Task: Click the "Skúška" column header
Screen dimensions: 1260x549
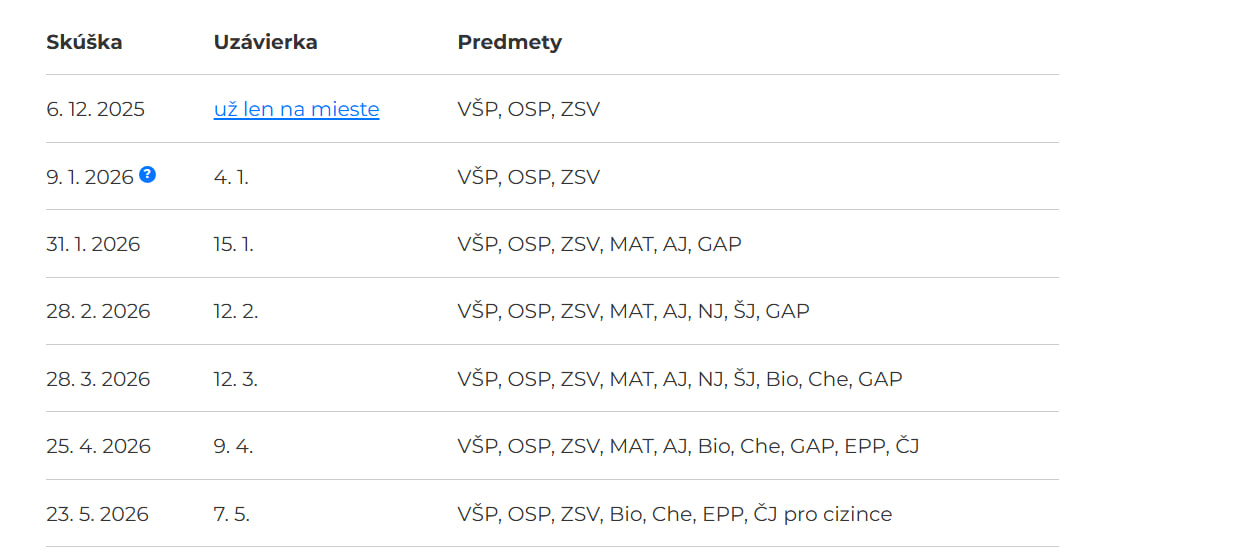Action: pyautogui.click(x=84, y=42)
